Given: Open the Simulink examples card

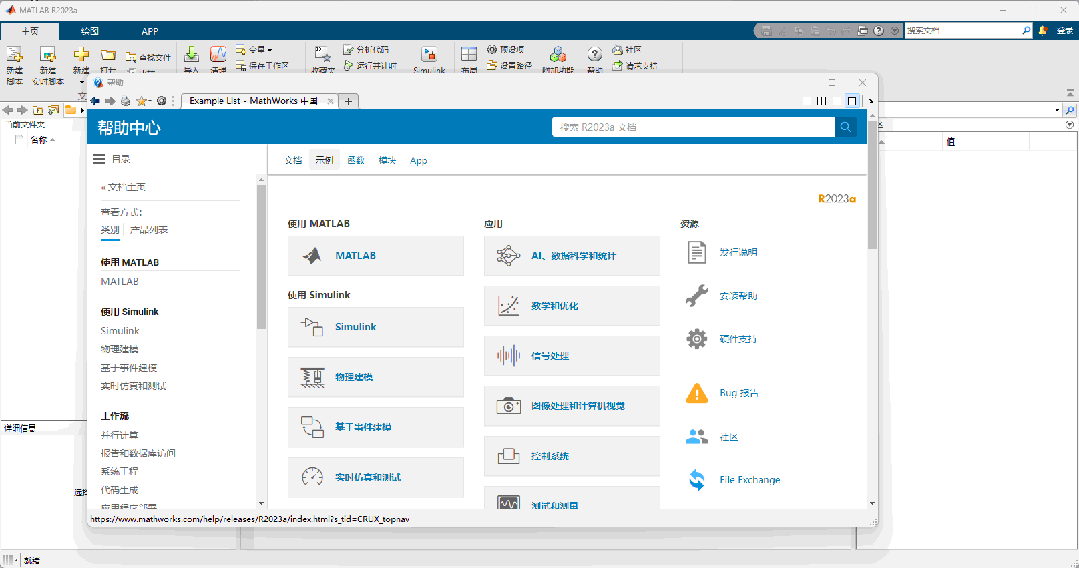Looking at the screenshot, I should [376, 327].
